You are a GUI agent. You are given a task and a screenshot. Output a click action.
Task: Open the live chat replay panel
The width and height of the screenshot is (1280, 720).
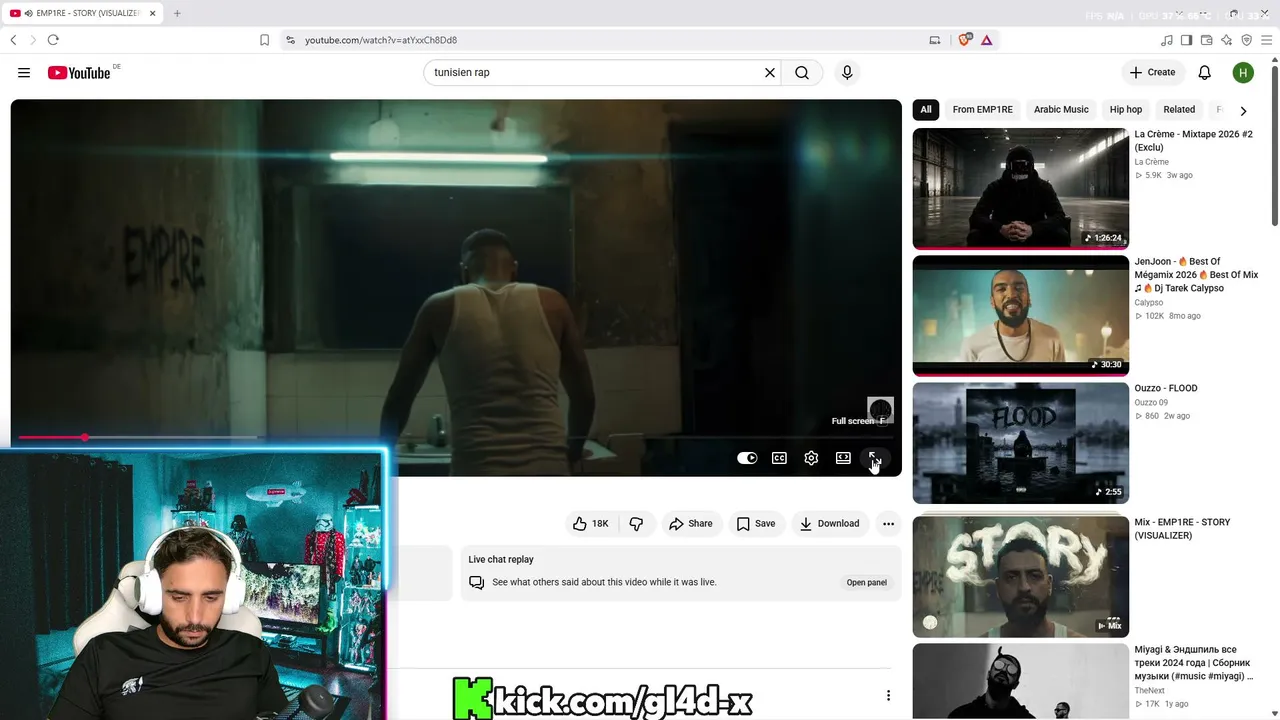click(867, 582)
